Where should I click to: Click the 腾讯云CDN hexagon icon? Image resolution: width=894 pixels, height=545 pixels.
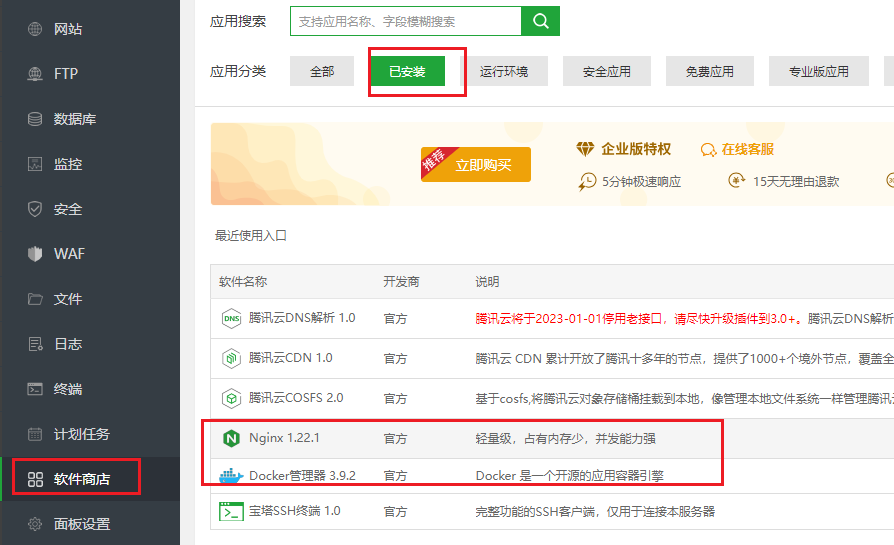tap(231, 358)
